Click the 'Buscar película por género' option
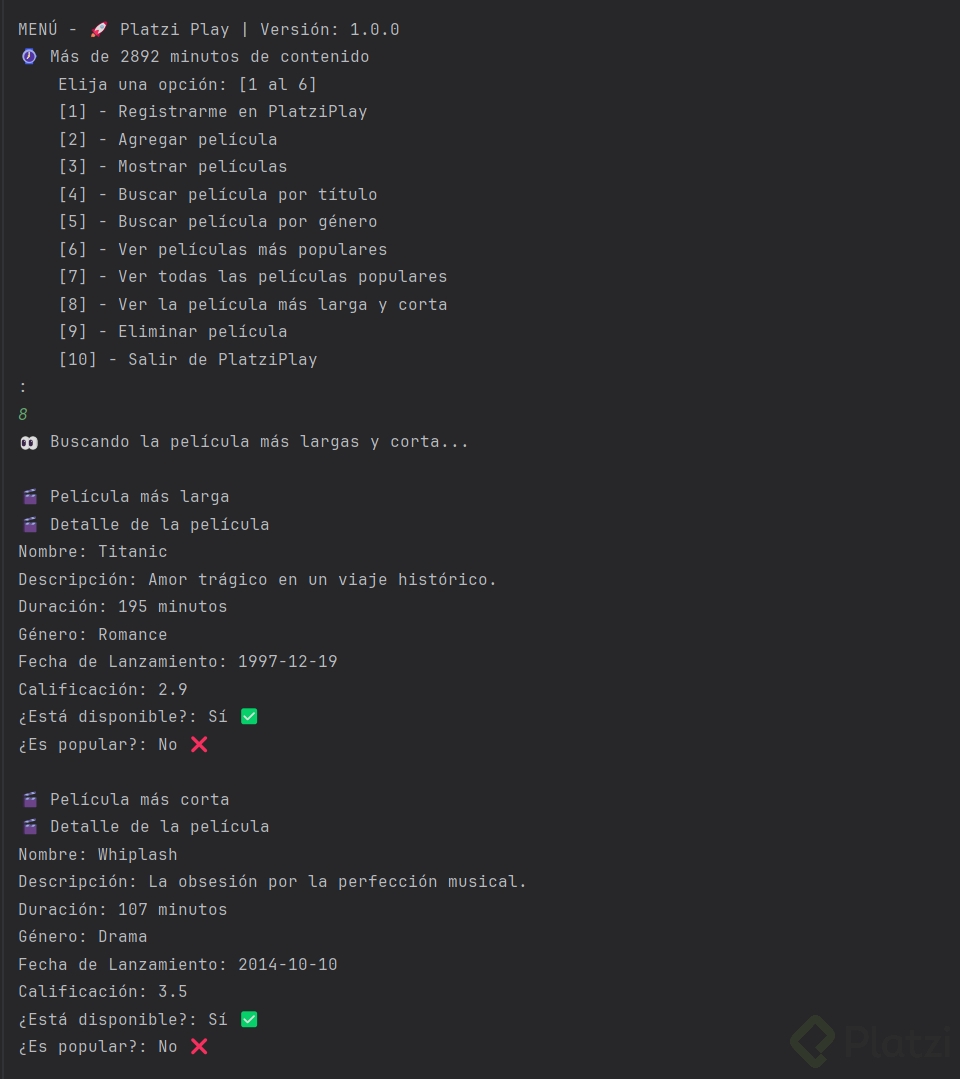Screen dimensions: 960x1079 [x=218, y=222]
